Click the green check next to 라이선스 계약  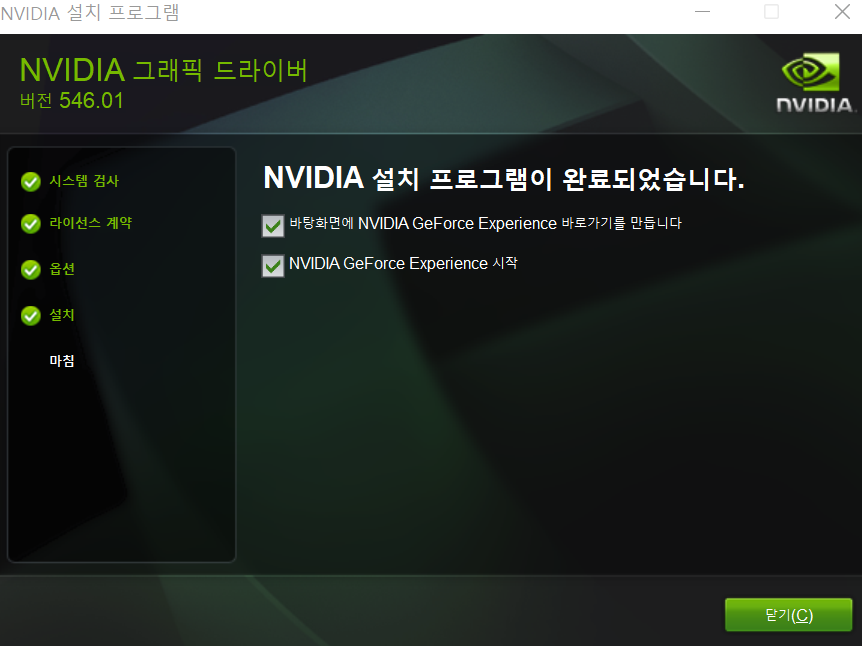click(31, 224)
